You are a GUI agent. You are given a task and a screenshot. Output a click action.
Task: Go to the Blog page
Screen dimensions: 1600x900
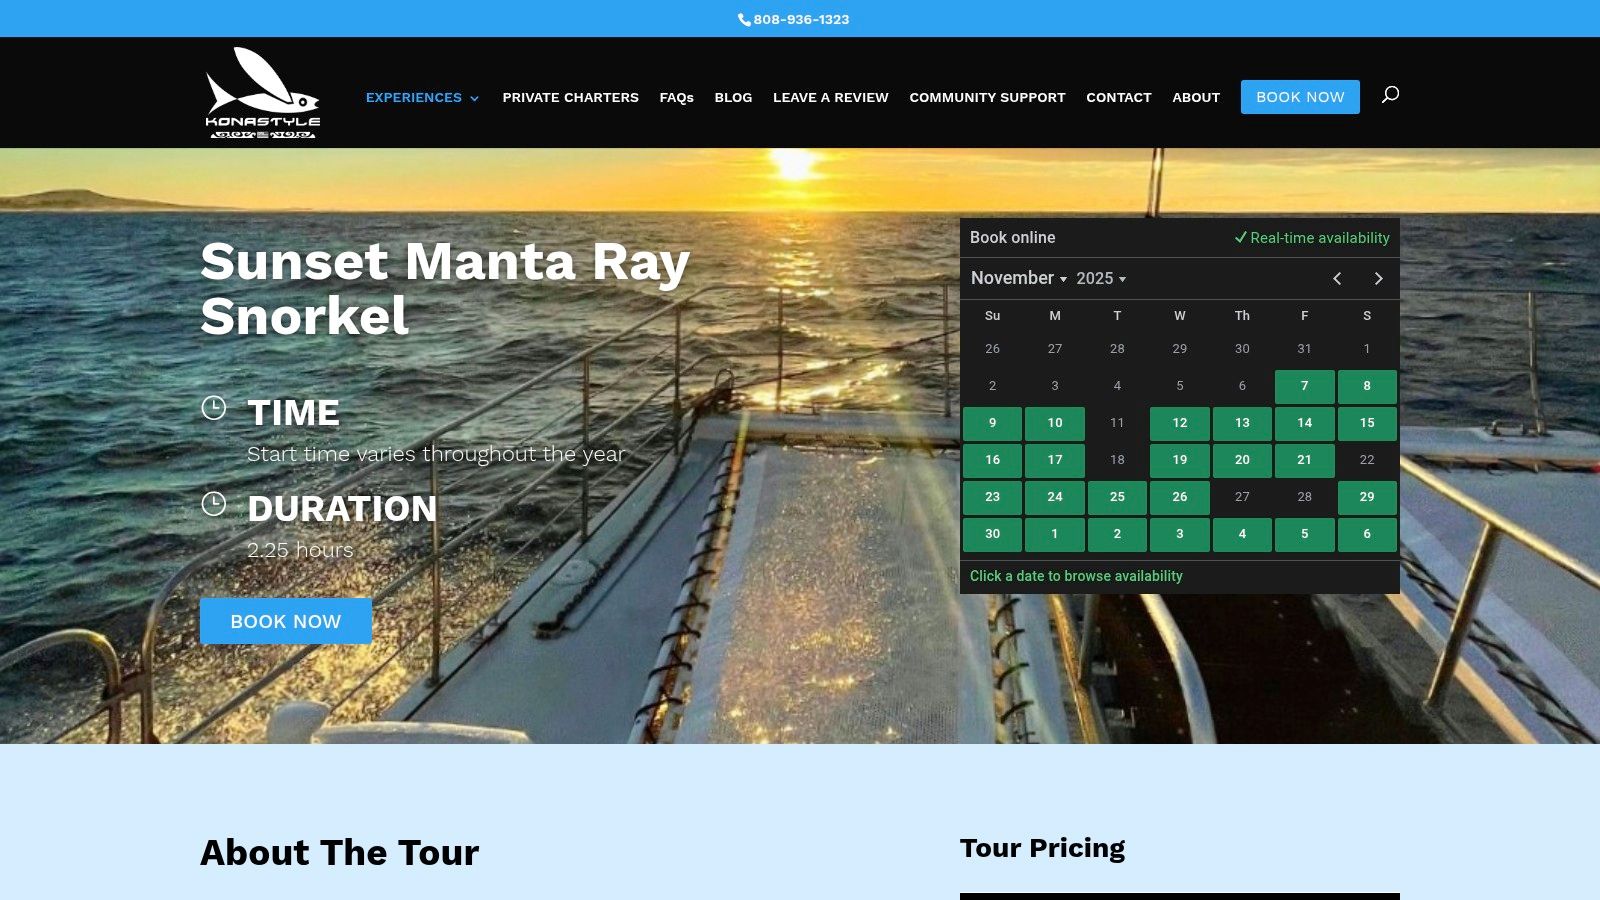coord(733,98)
